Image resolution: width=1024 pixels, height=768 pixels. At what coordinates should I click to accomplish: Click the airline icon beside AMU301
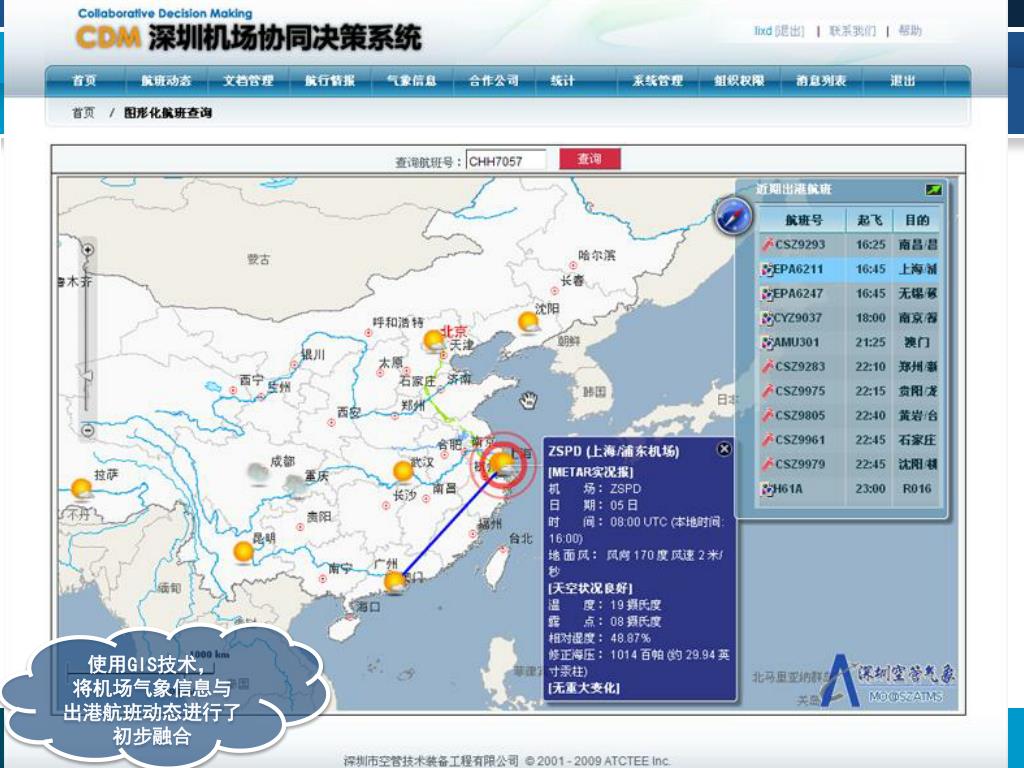pos(767,342)
